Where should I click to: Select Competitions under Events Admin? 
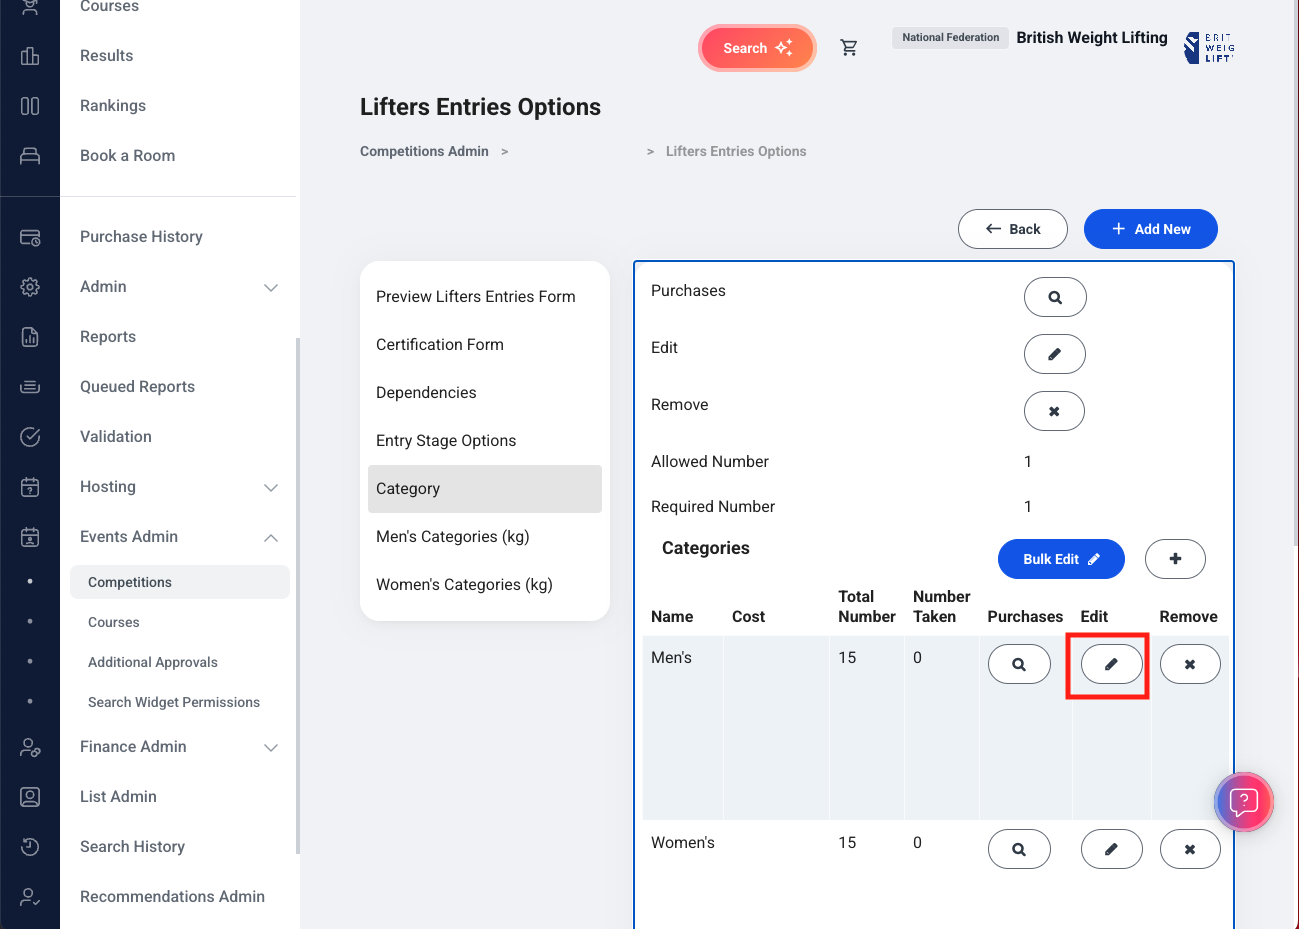click(180, 582)
